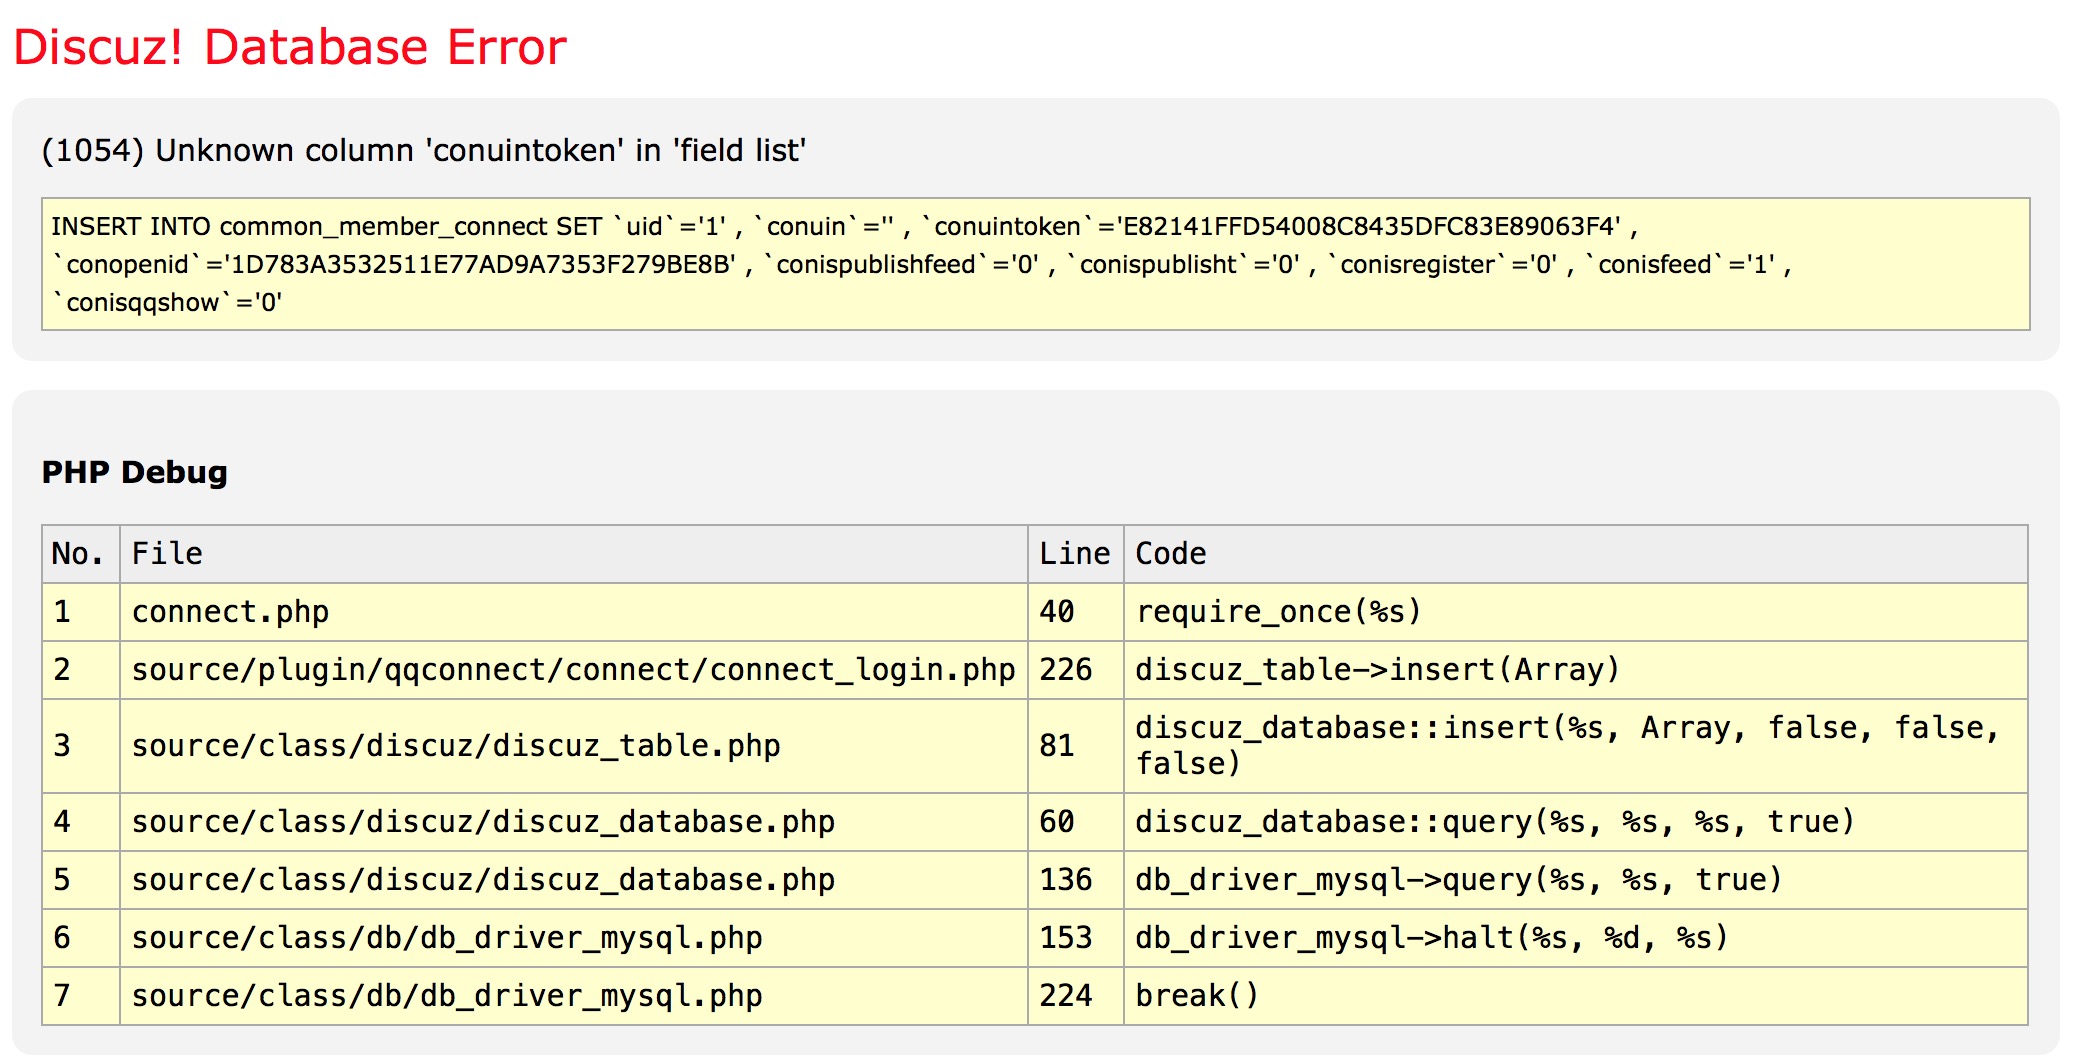Click the "No." column header
The image size is (2080, 1062).
click(79, 554)
